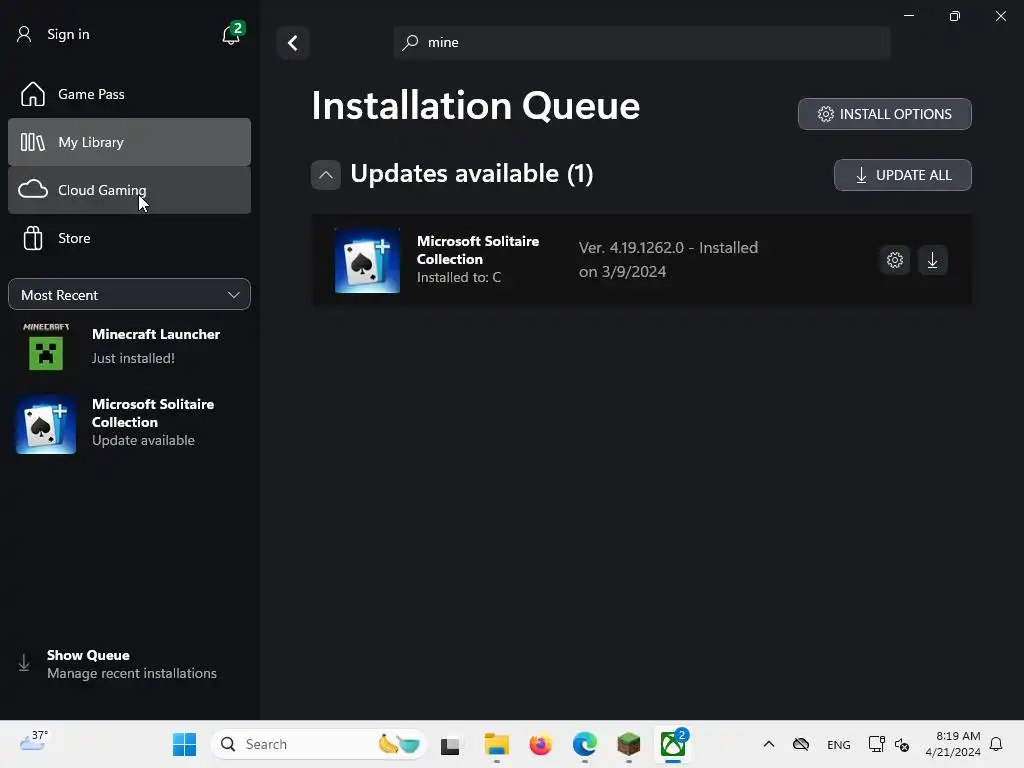Click 'Just installed!' status text

click(133, 359)
